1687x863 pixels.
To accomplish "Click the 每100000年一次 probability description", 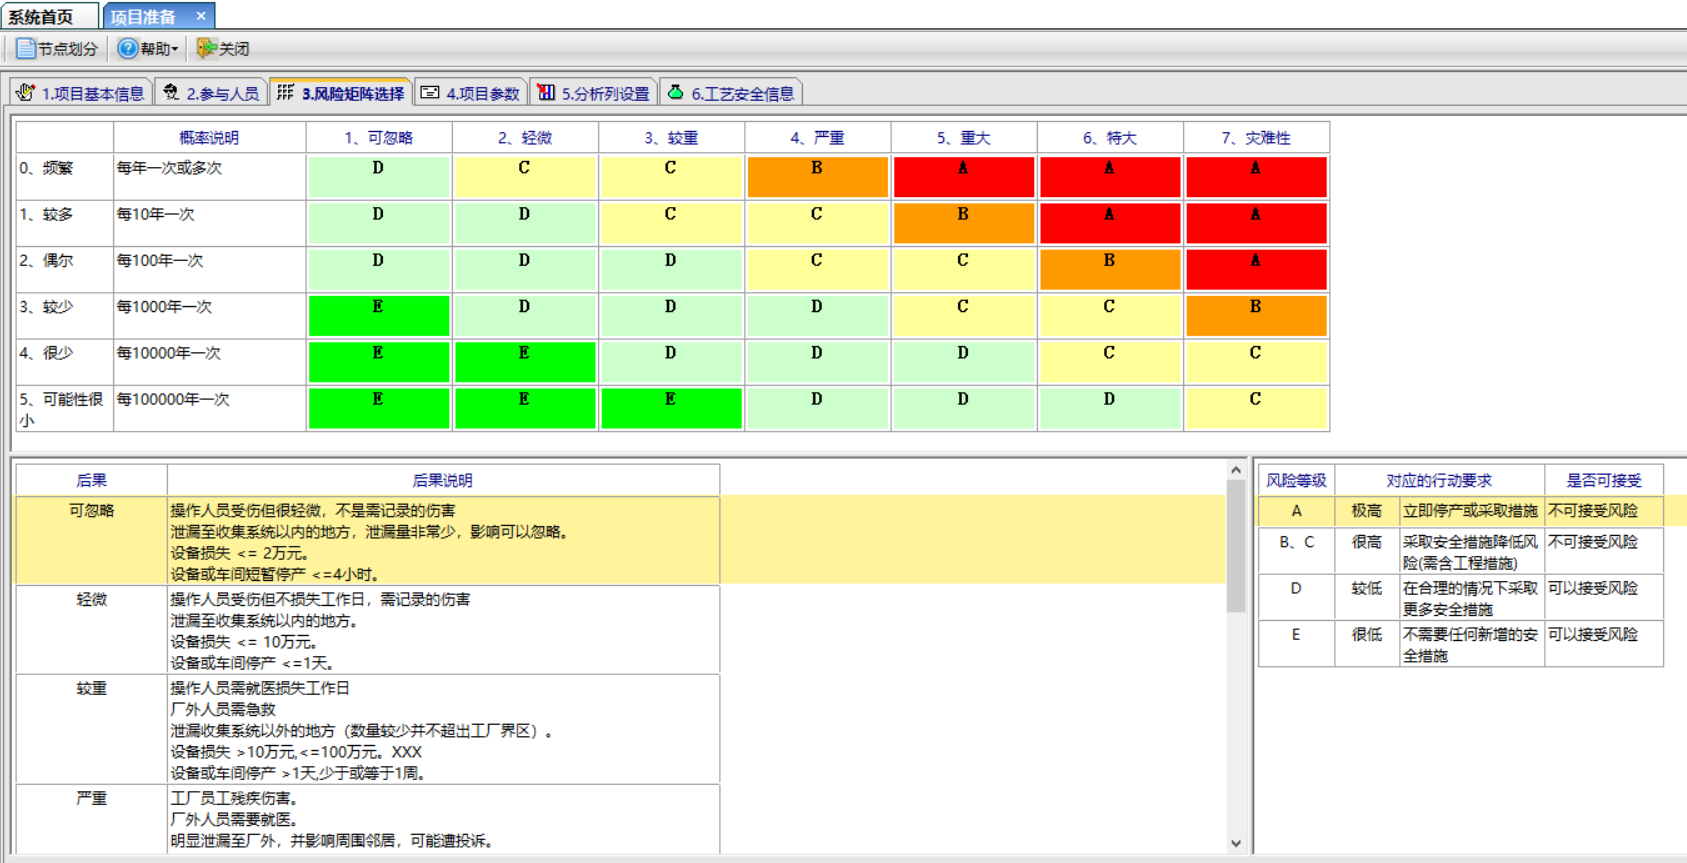I will tap(209, 408).
